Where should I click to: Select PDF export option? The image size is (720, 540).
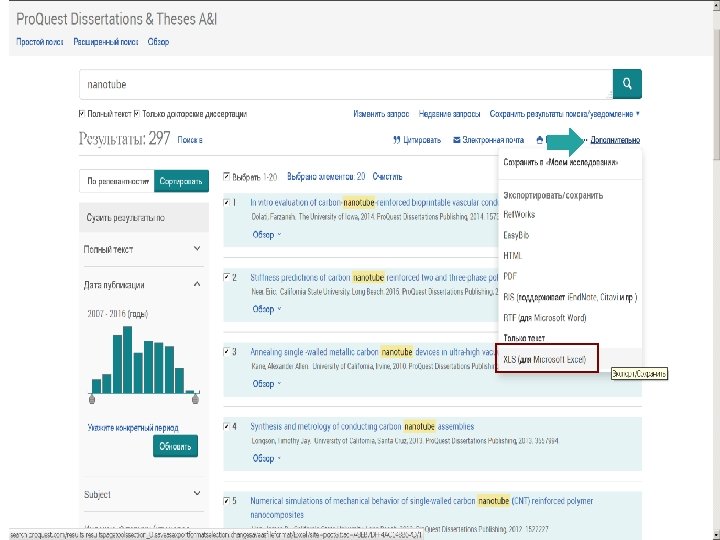tap(510, 276)
